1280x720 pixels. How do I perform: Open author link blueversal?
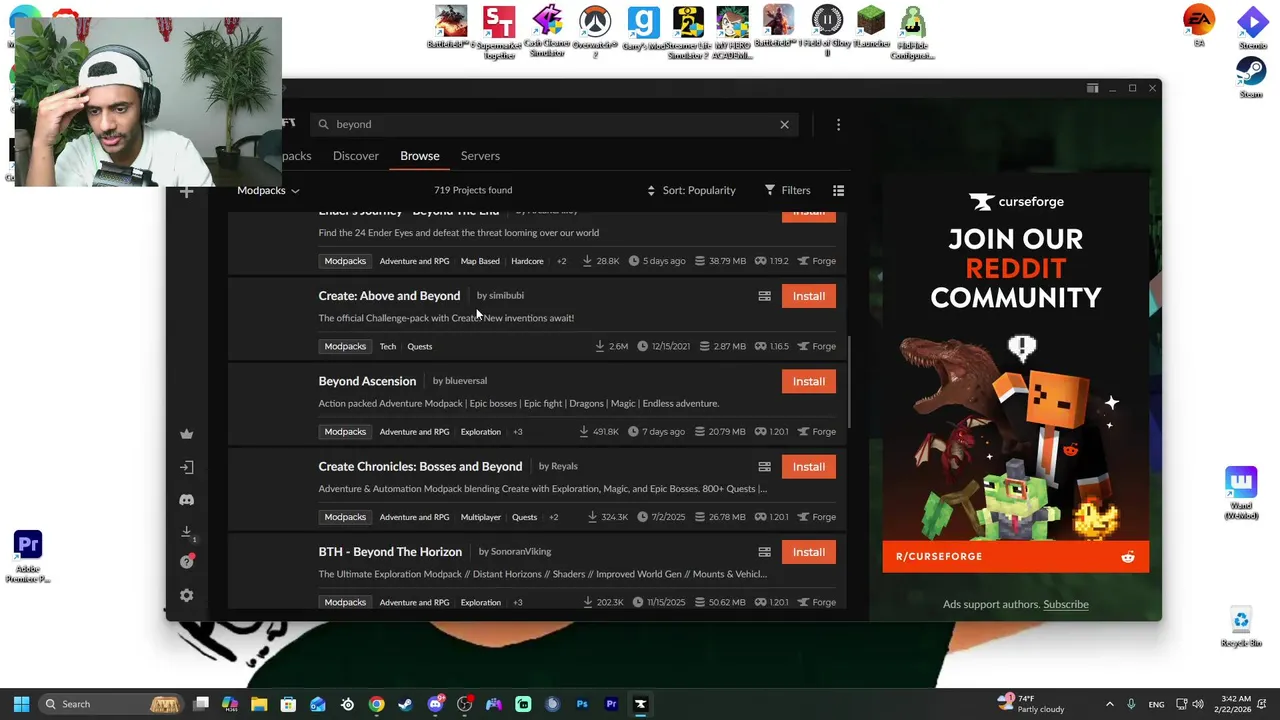point(466,381)
